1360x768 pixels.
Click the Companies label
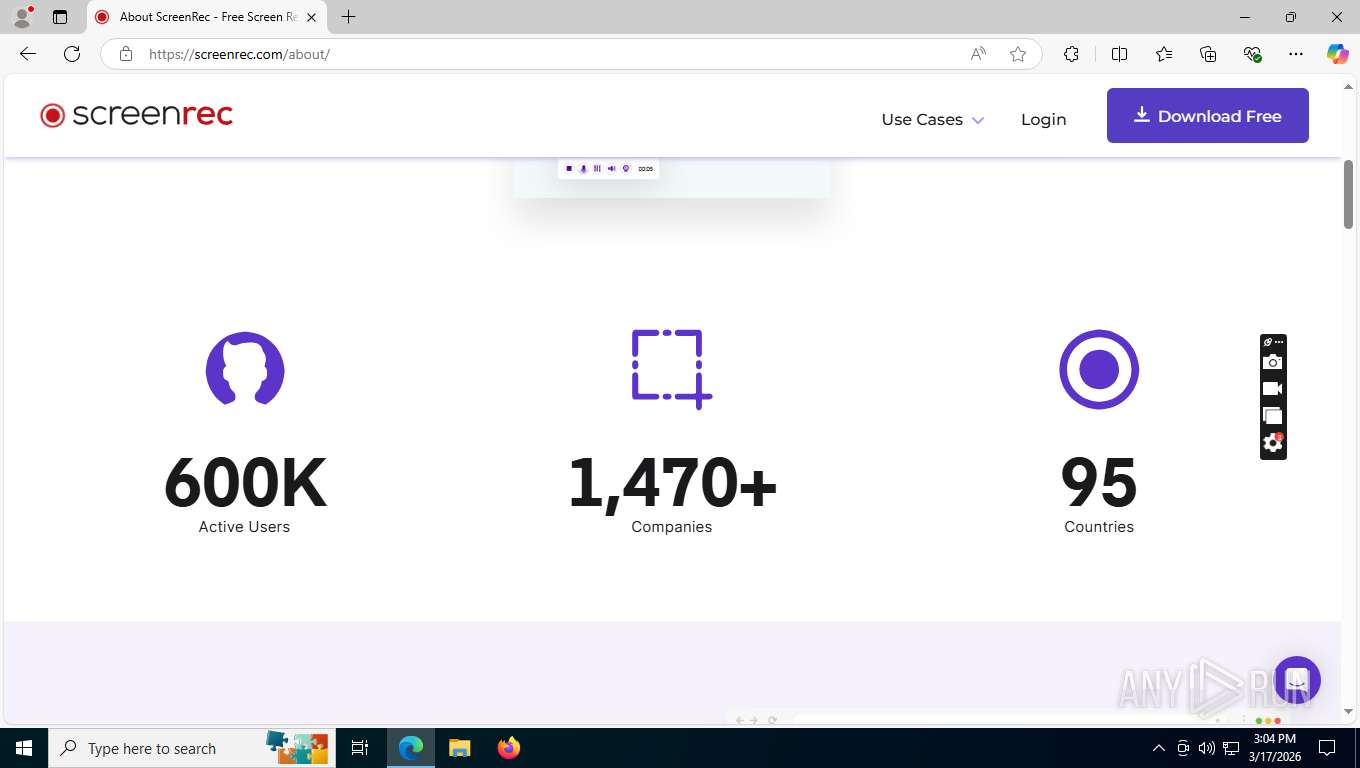click(x=672, y=527)
